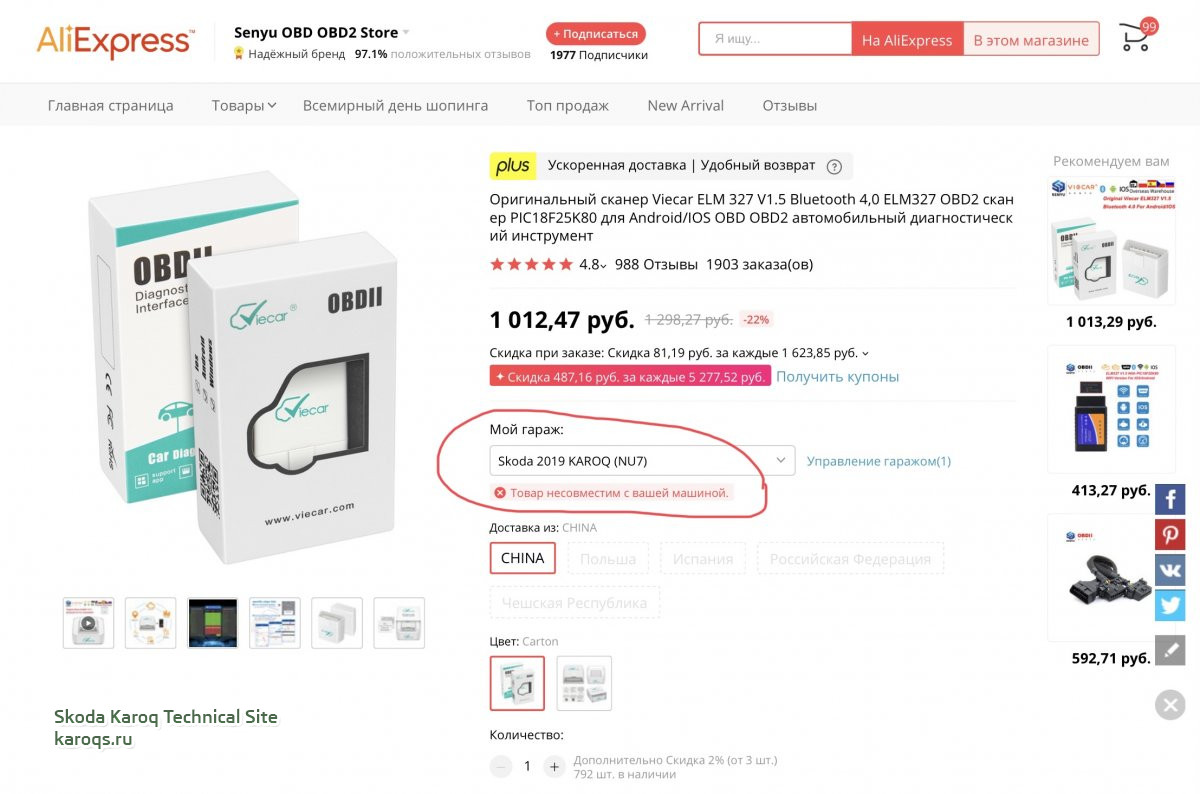Screen dimensions: 1200x794
Task: Expand the Товары menu
Action: pos(243,105)
